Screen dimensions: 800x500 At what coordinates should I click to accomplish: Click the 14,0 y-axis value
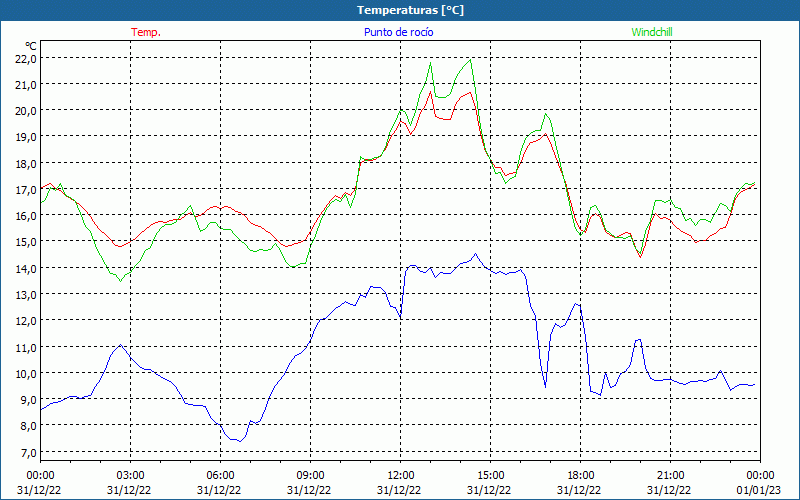(x=26, y=268)
